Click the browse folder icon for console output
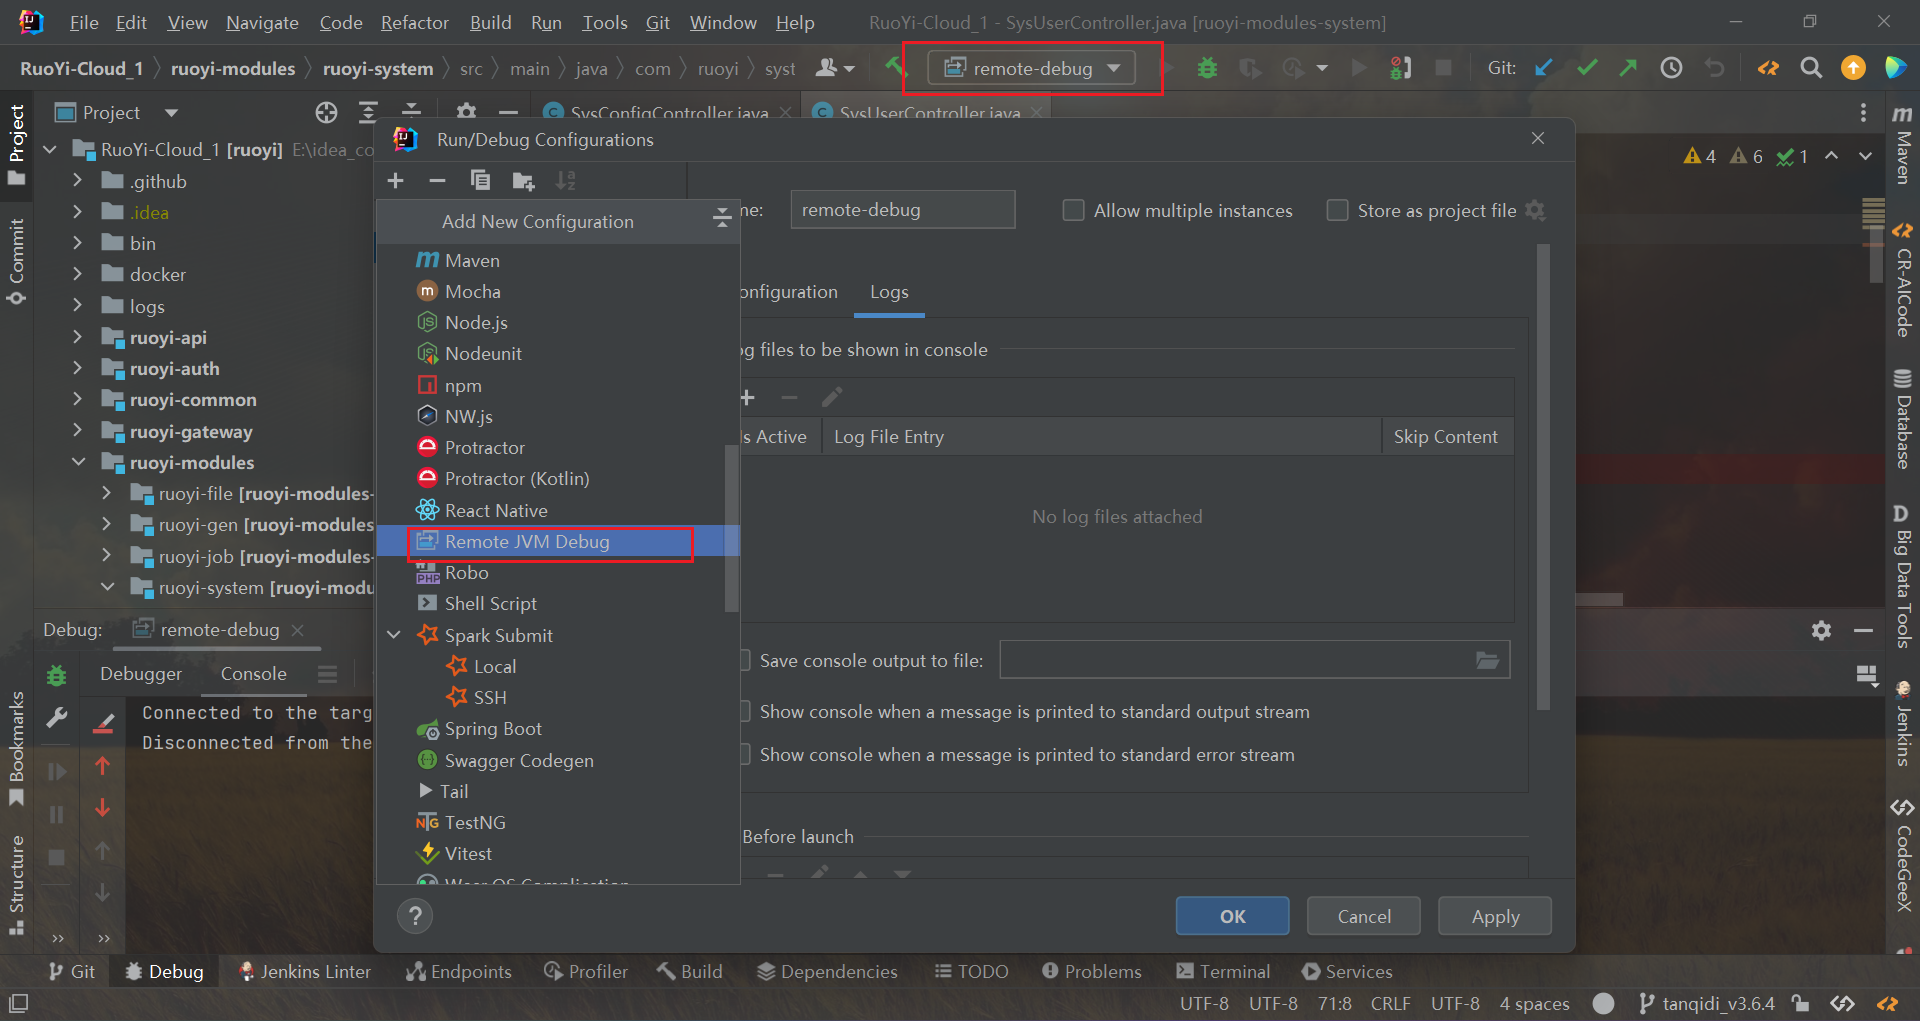Image resolution: width=1920 pixels, height=1021 pixels. (1487, 660)
